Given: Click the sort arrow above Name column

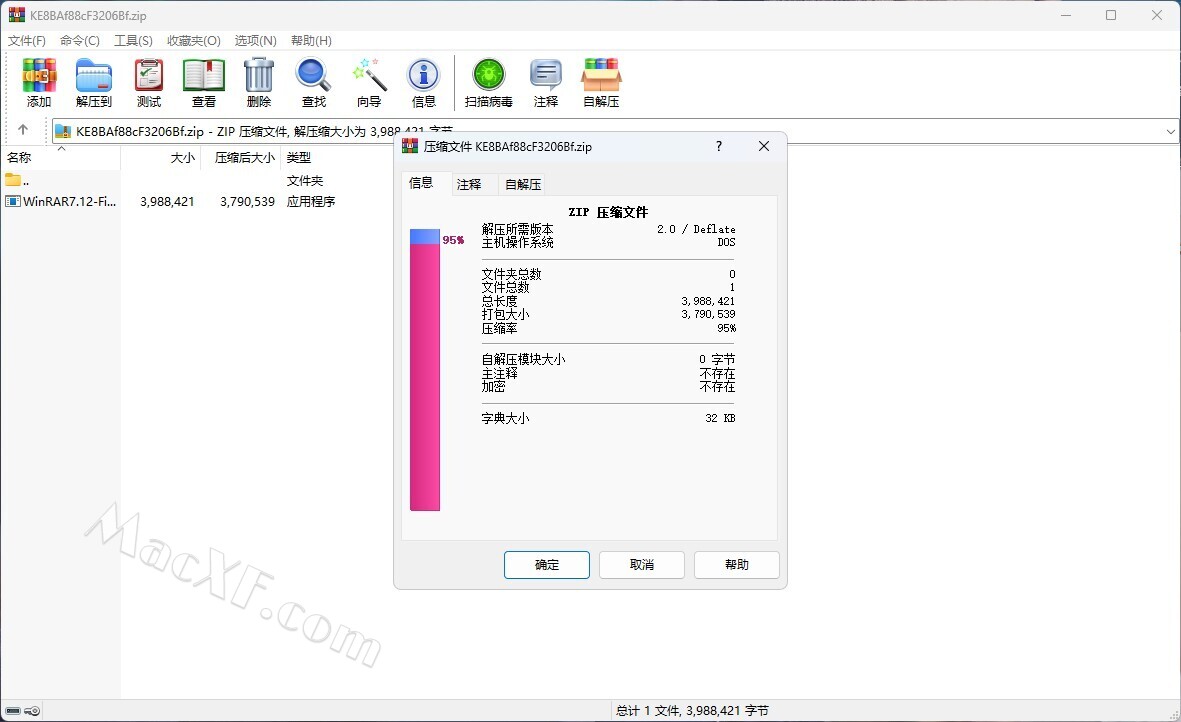Looking at the screenshot, I should pos(62,148).
